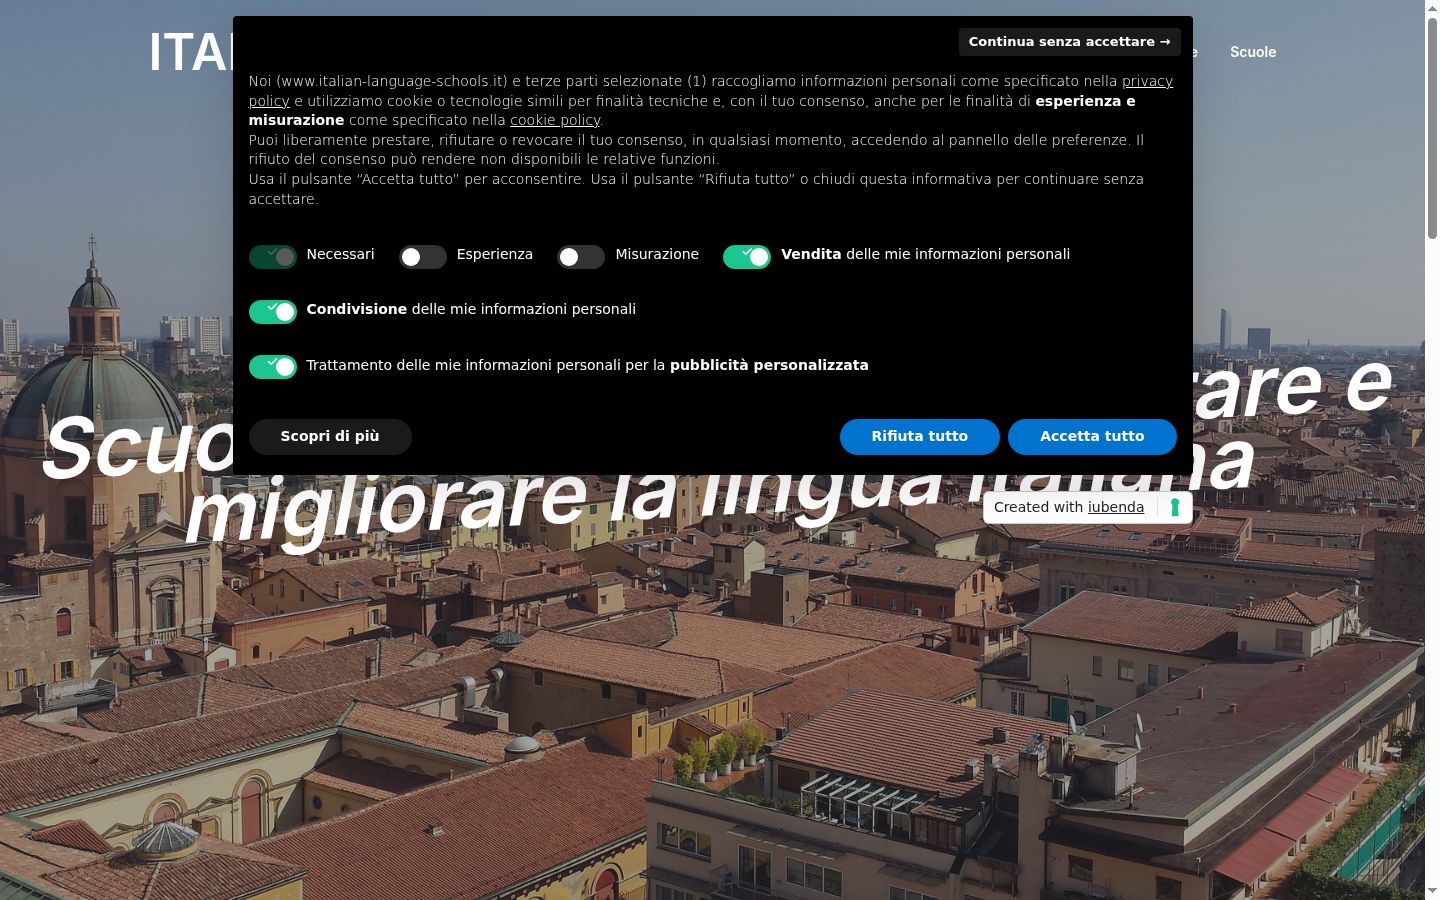Click the green iubenda keyhole icon
This screenshot has height=900, width=1440.
click(x=1175, y=507)
